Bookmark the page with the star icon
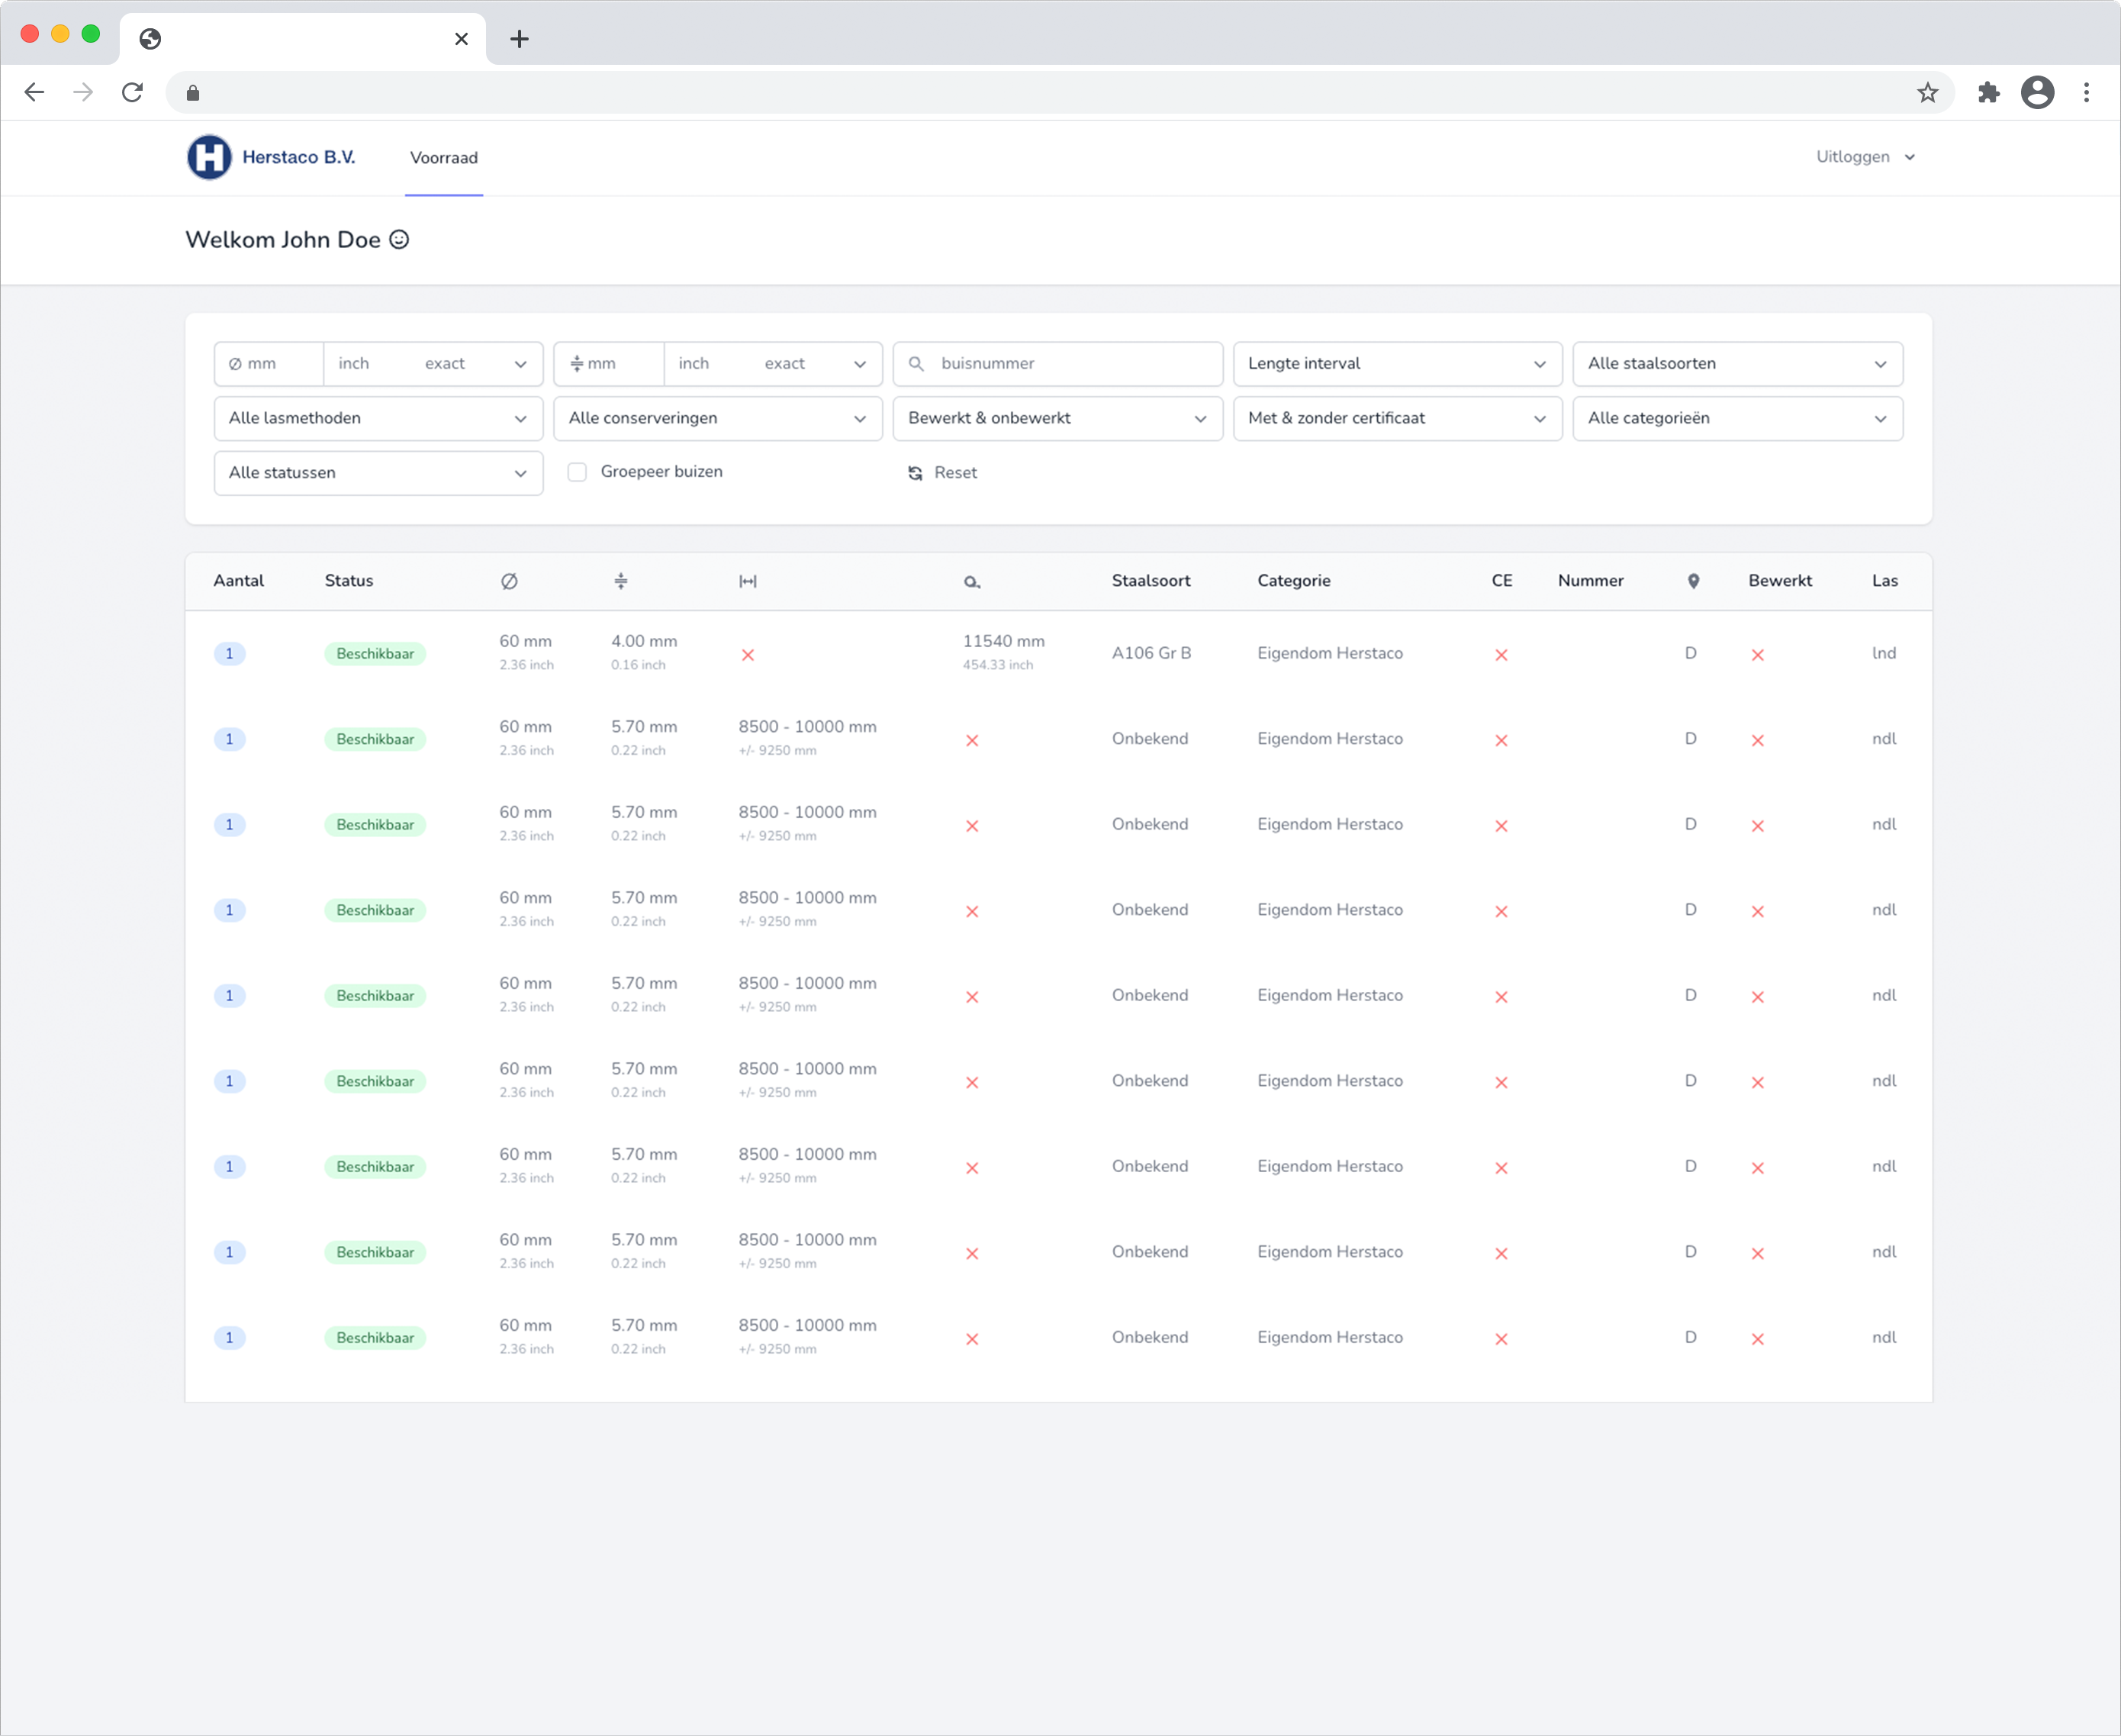 [x=1927, y=93]
